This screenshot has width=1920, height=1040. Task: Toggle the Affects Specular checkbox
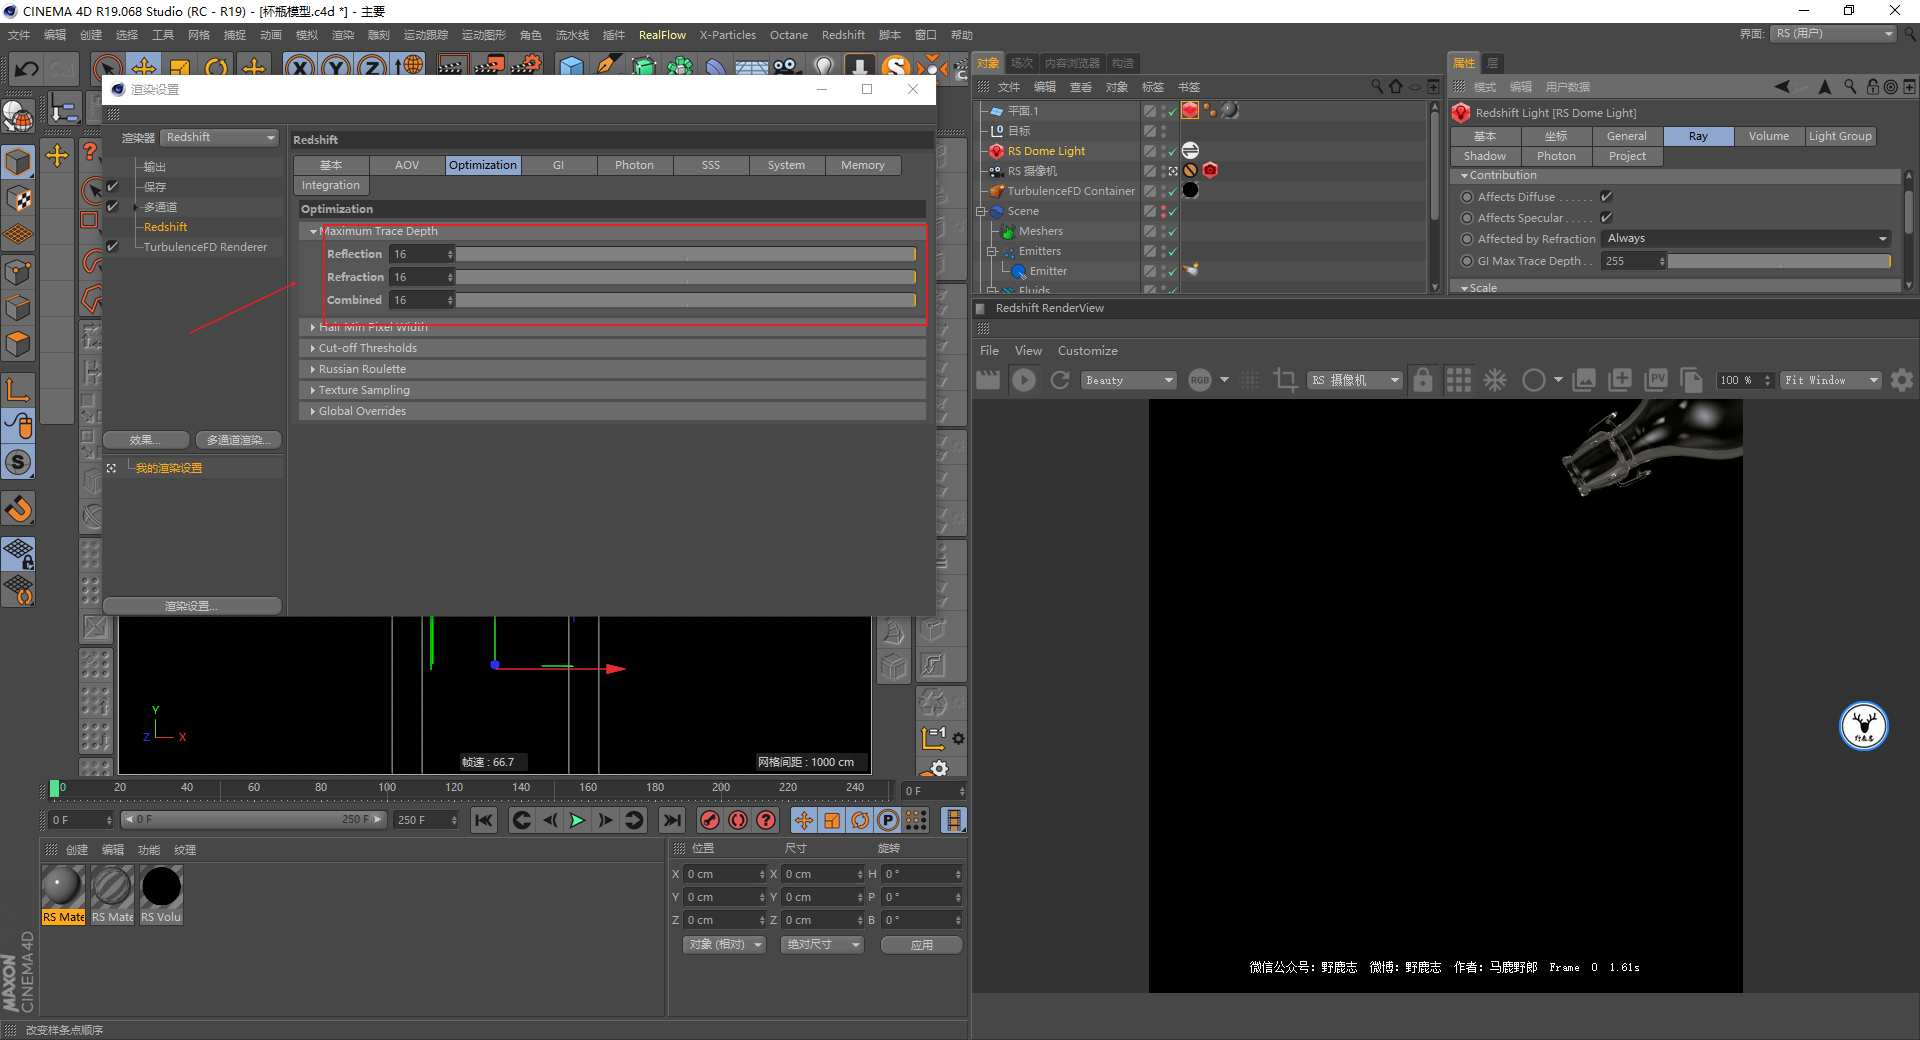point(1606,218)
